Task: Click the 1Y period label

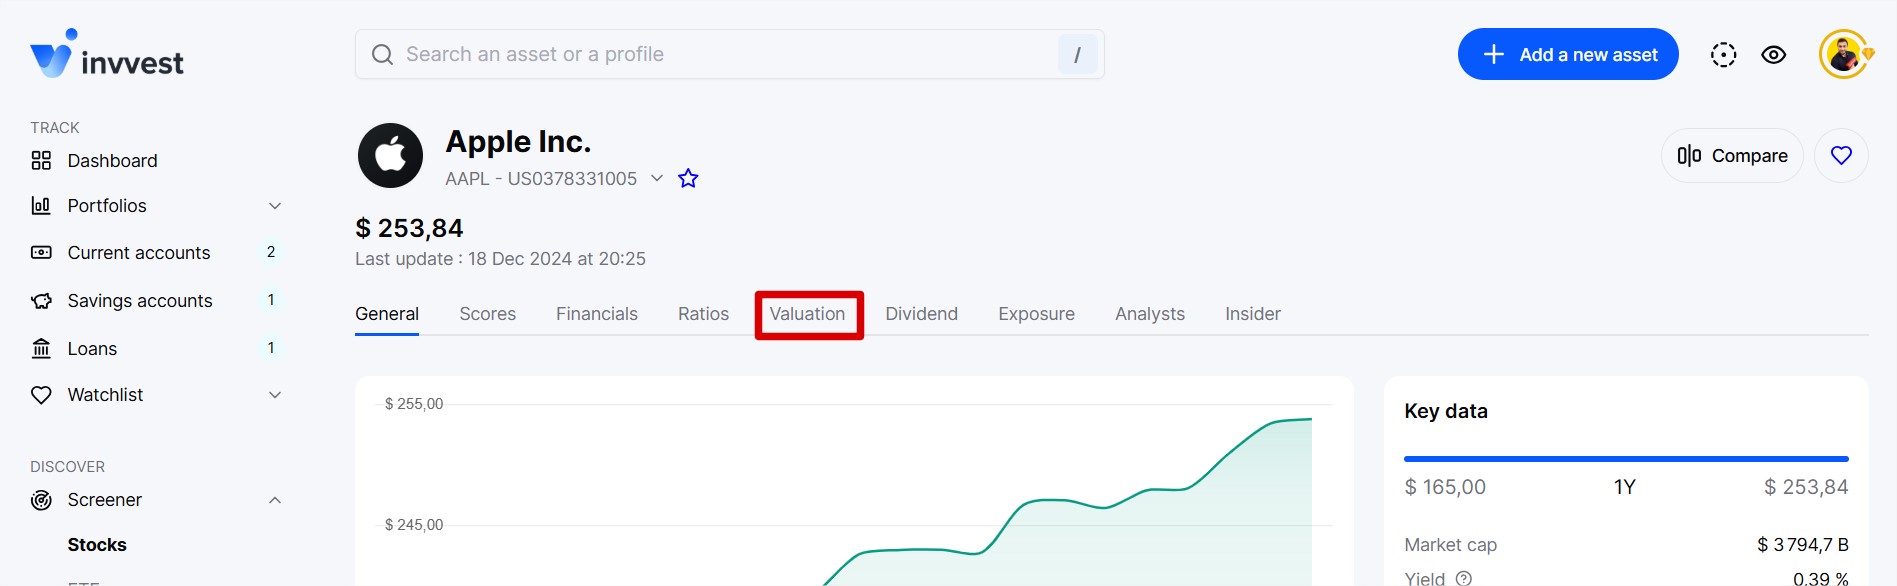Action: (x=1625, y=487)
